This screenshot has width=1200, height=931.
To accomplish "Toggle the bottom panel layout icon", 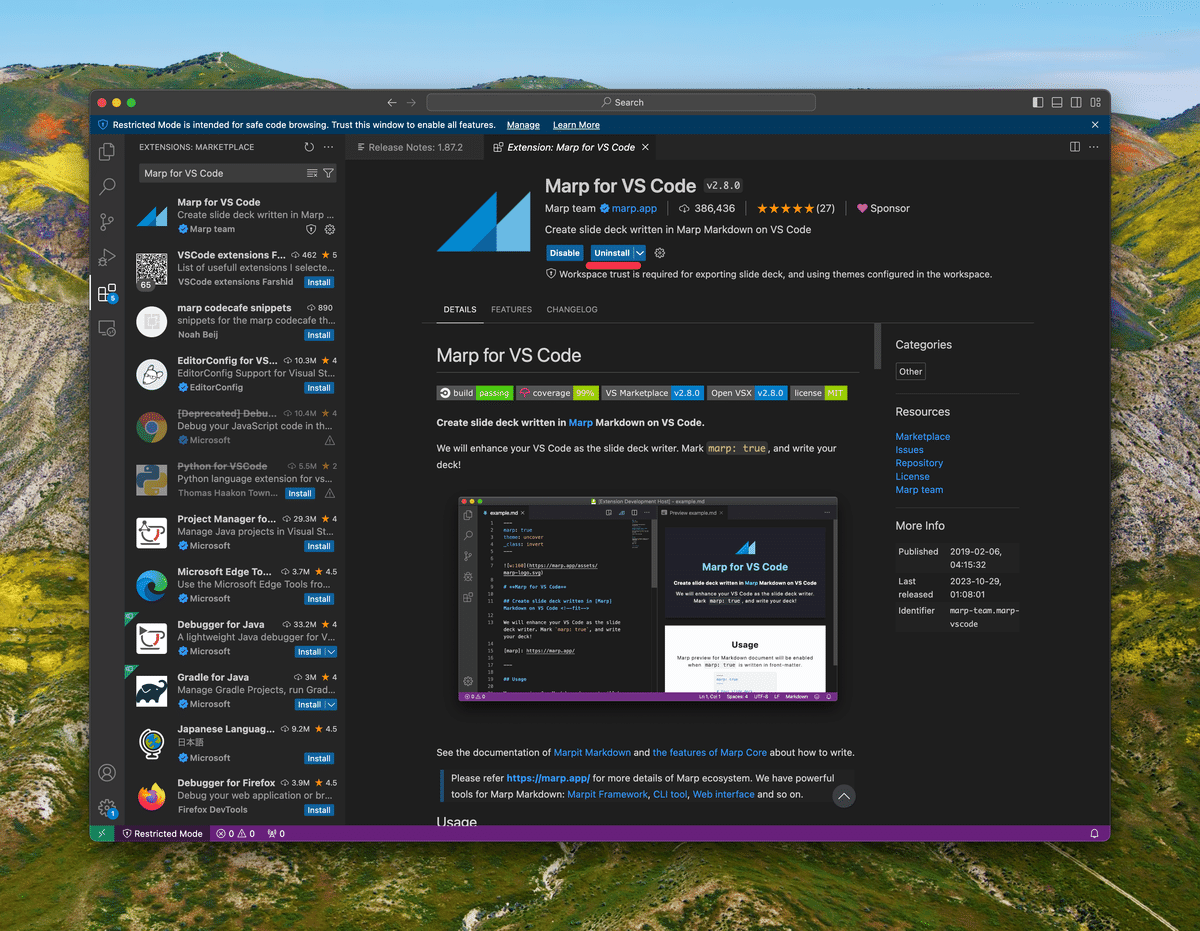I will (1056, 102).
